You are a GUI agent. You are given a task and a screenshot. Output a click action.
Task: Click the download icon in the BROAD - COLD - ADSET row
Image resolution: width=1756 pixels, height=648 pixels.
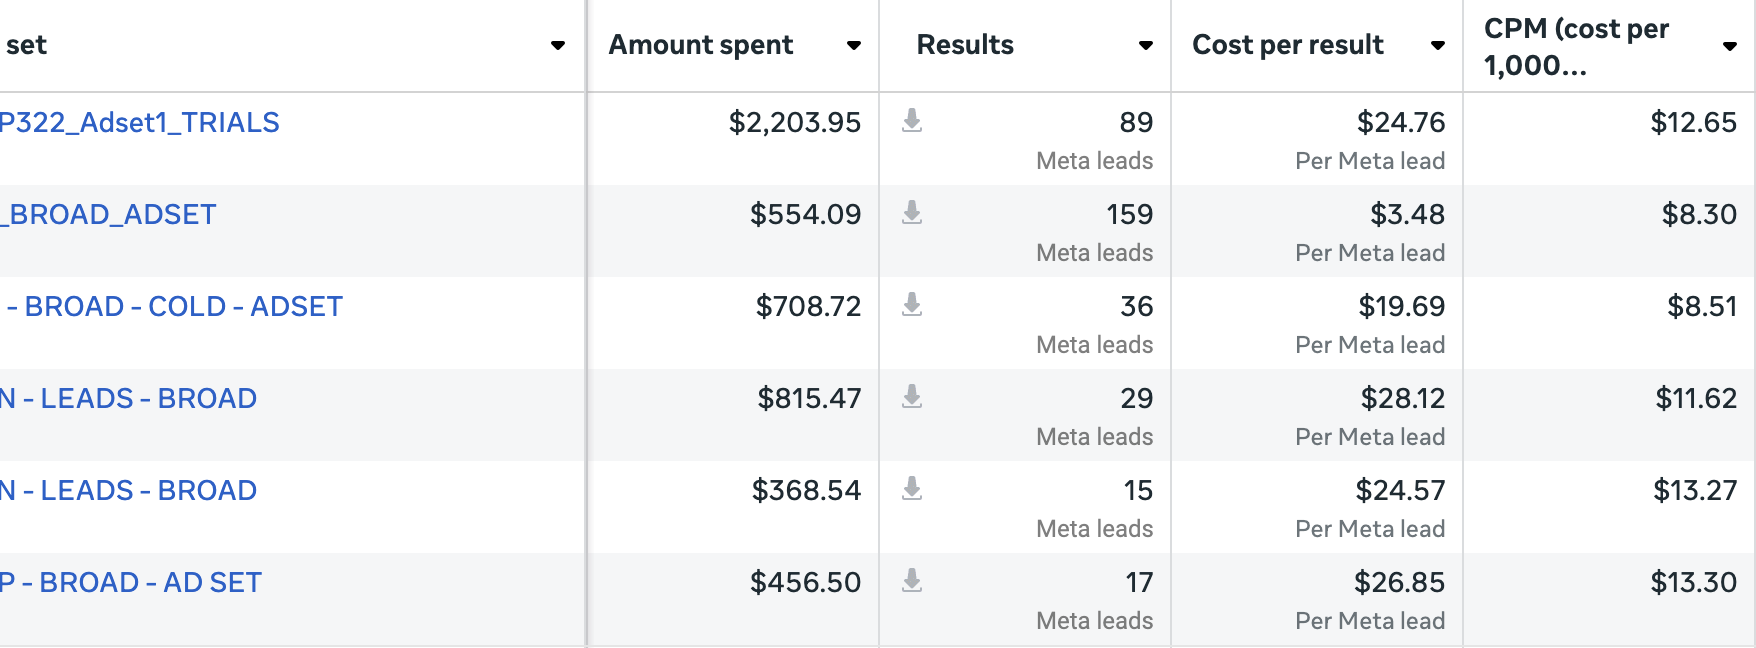913,306
